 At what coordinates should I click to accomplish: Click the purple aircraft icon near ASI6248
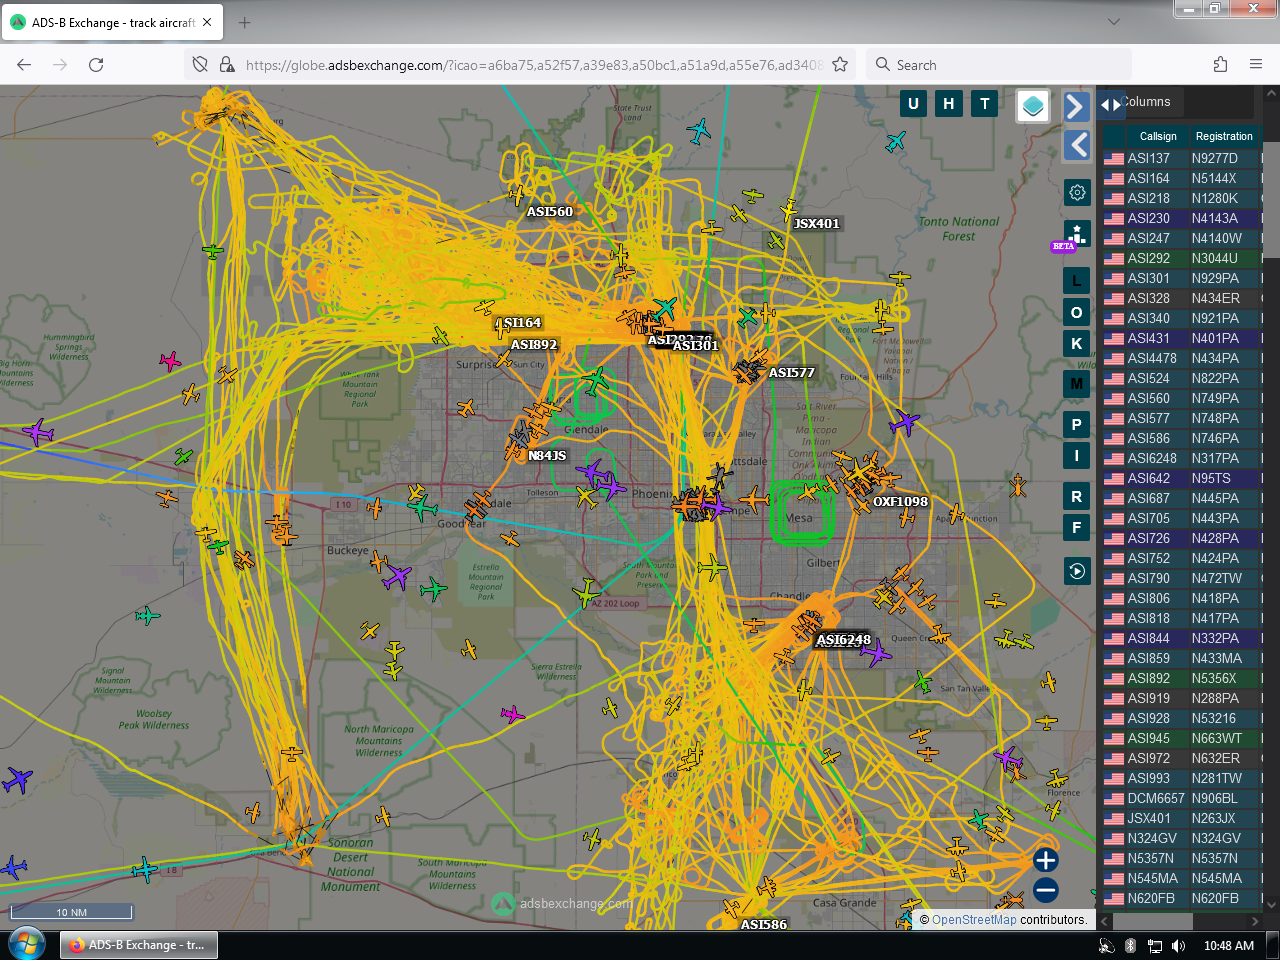tap(876, 654)
